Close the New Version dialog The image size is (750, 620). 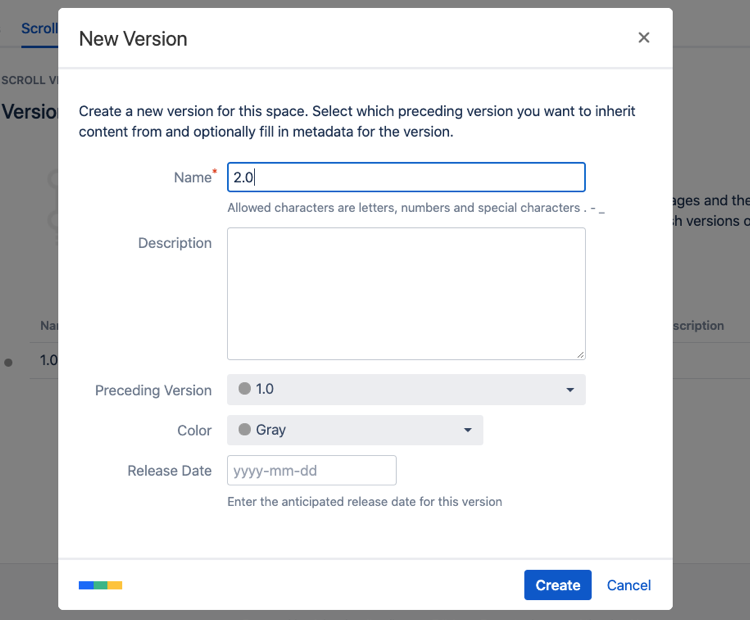[644, 38]
